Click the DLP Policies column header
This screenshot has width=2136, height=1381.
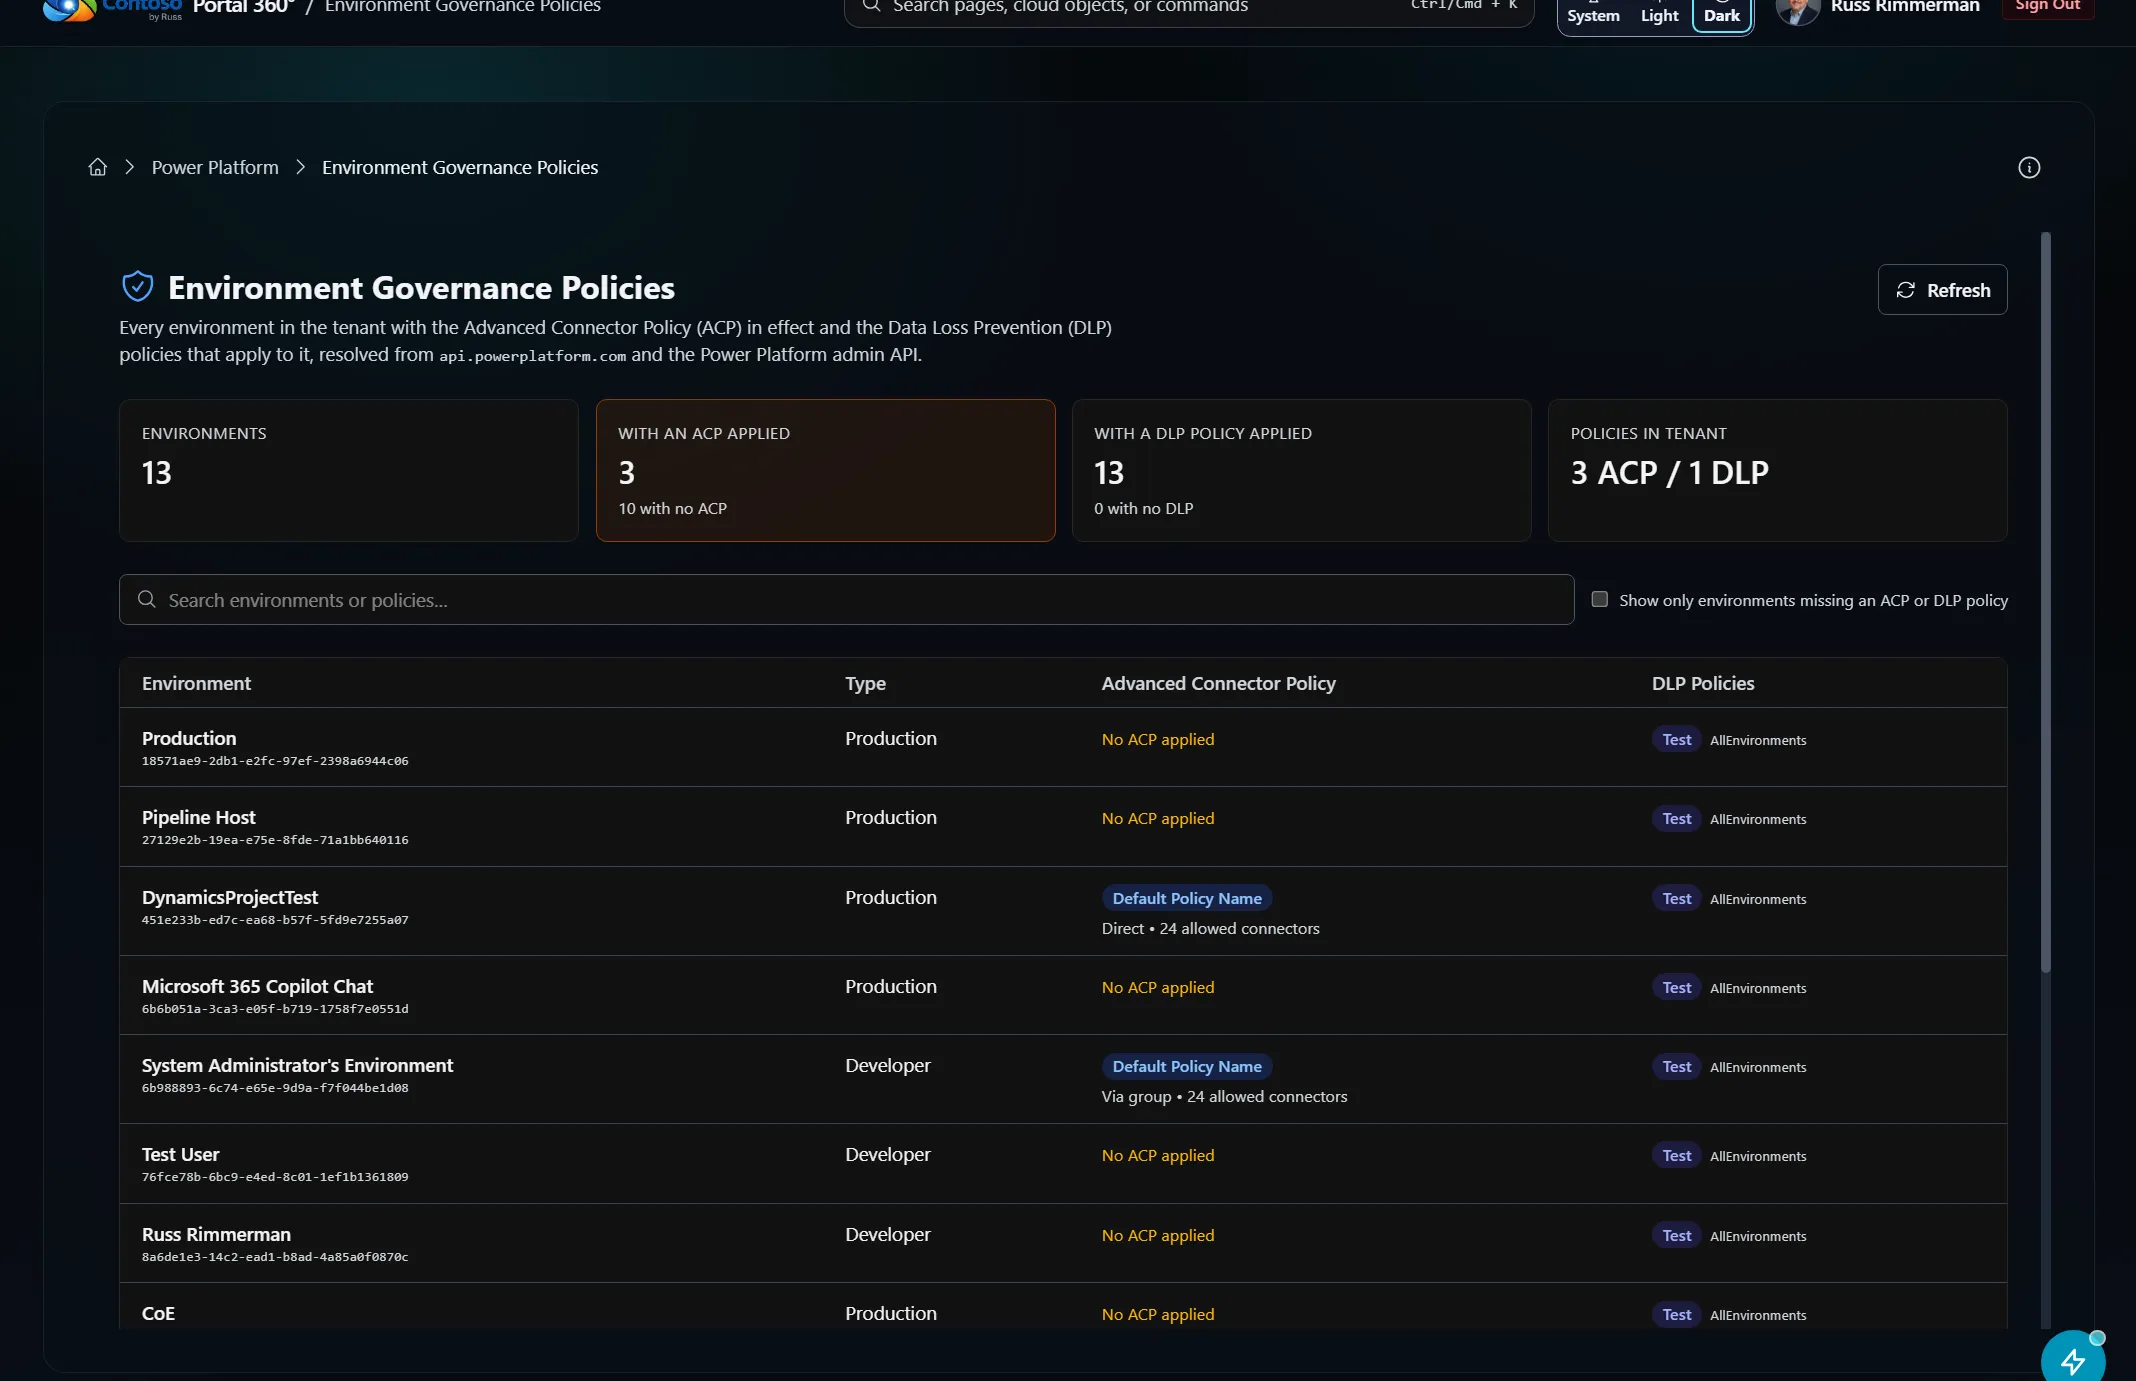click(x=1702, y=683)
